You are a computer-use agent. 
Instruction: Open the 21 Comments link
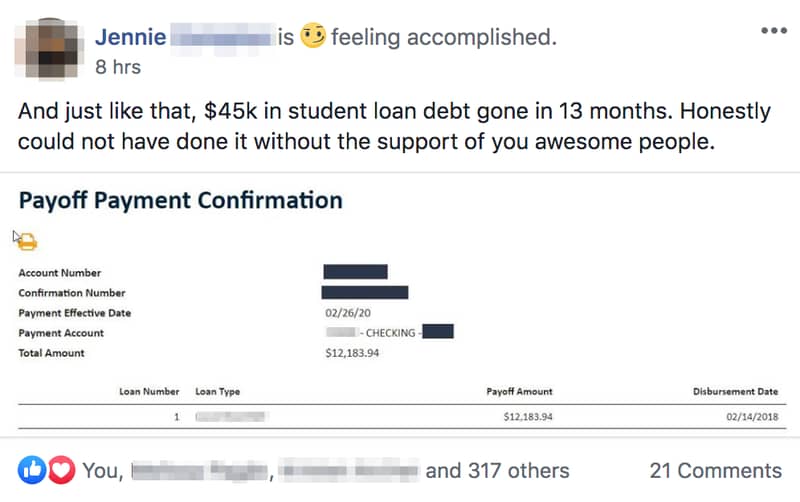tap(715, 470)
